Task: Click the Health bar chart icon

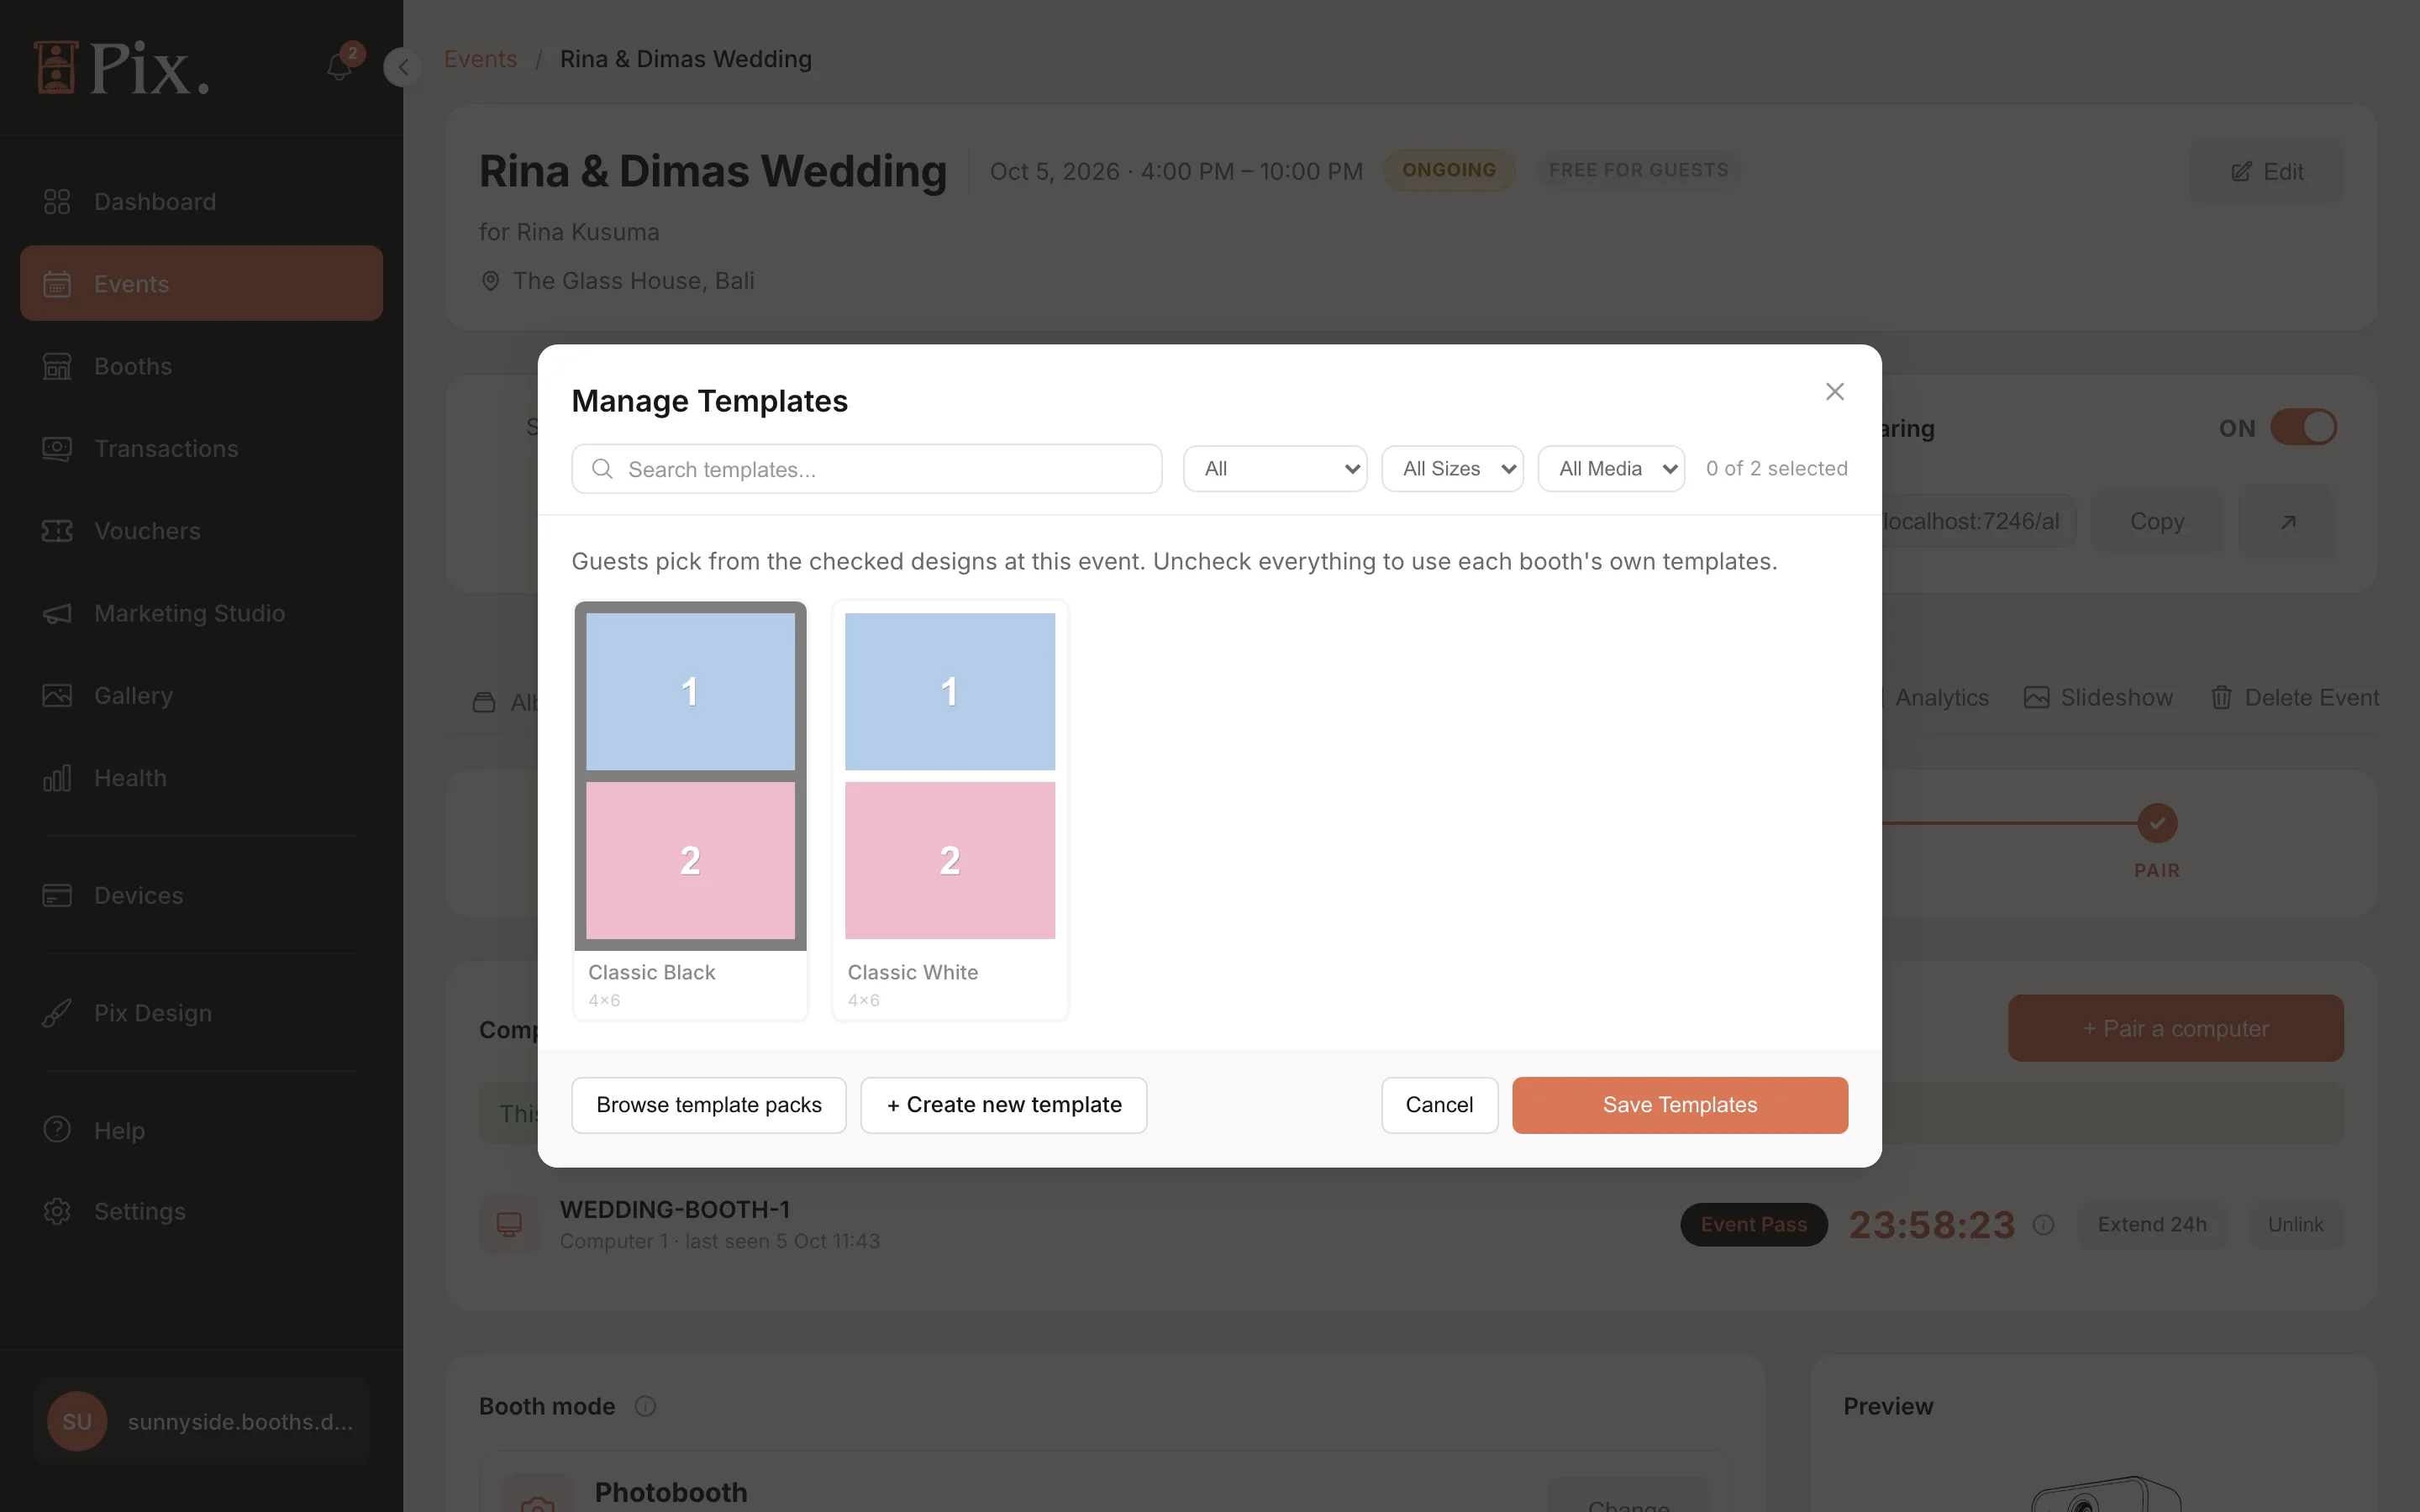Action: (57, 778)
